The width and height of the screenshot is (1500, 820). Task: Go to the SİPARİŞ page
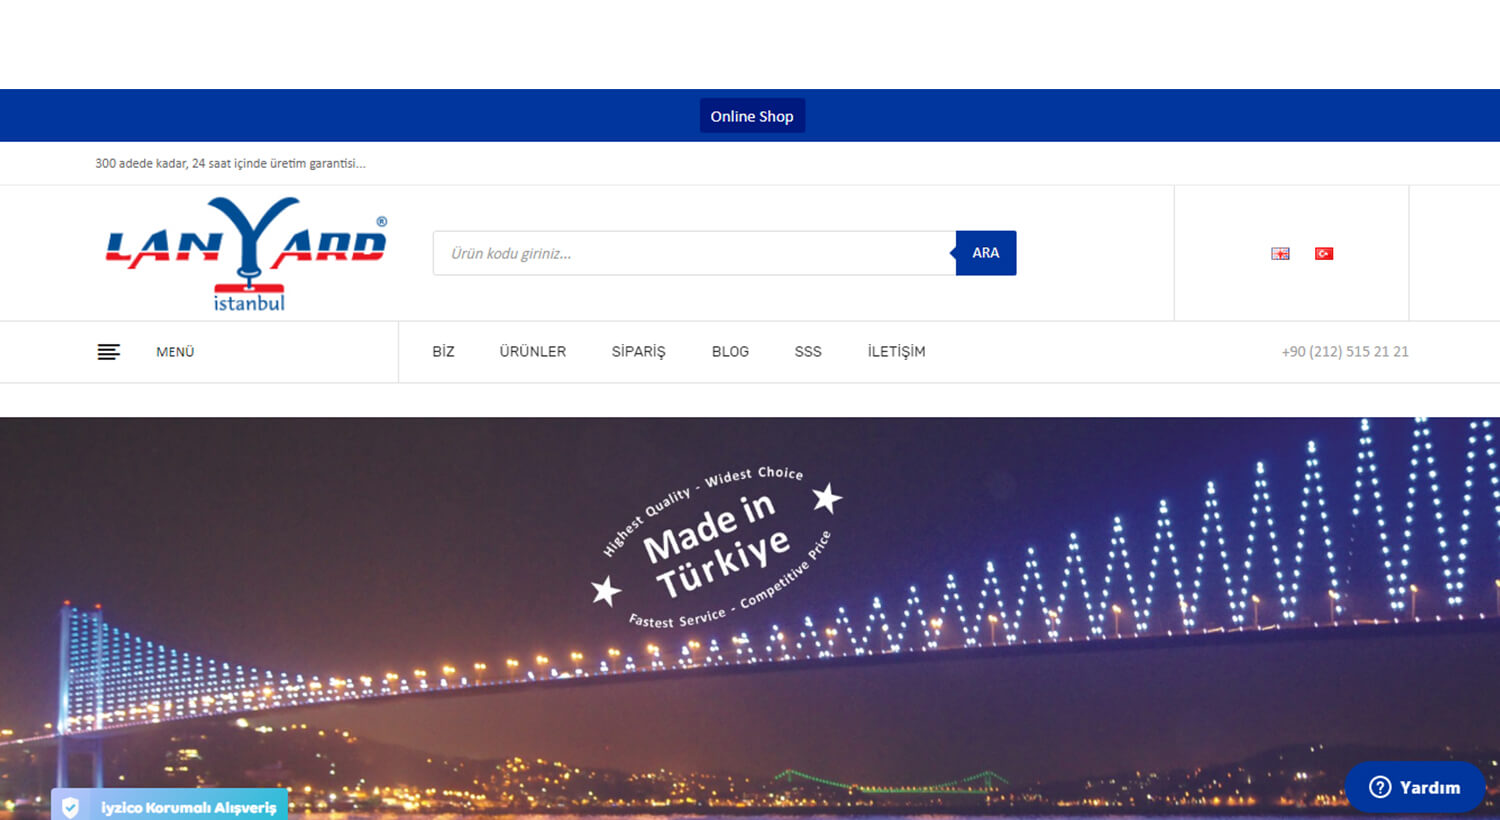coord(638,352)
